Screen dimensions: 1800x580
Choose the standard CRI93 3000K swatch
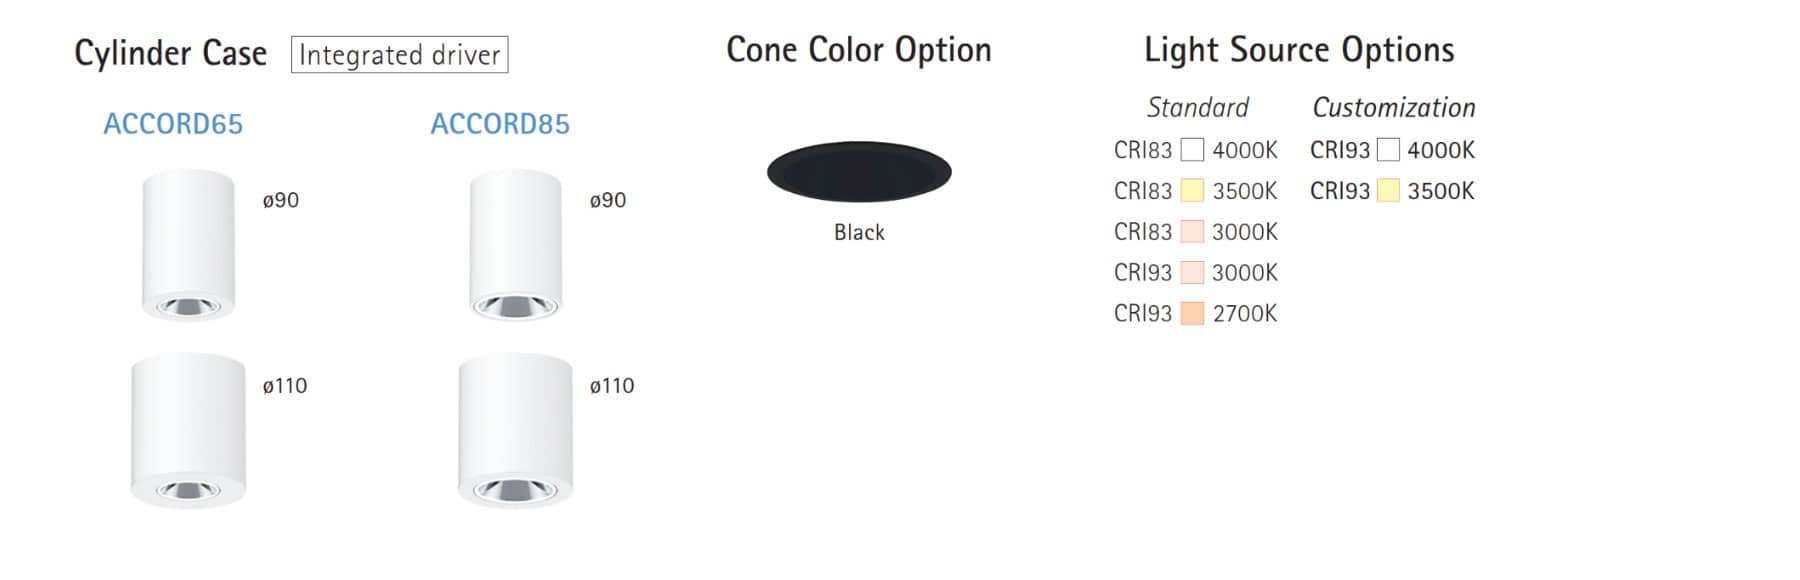pos(1192,272)
